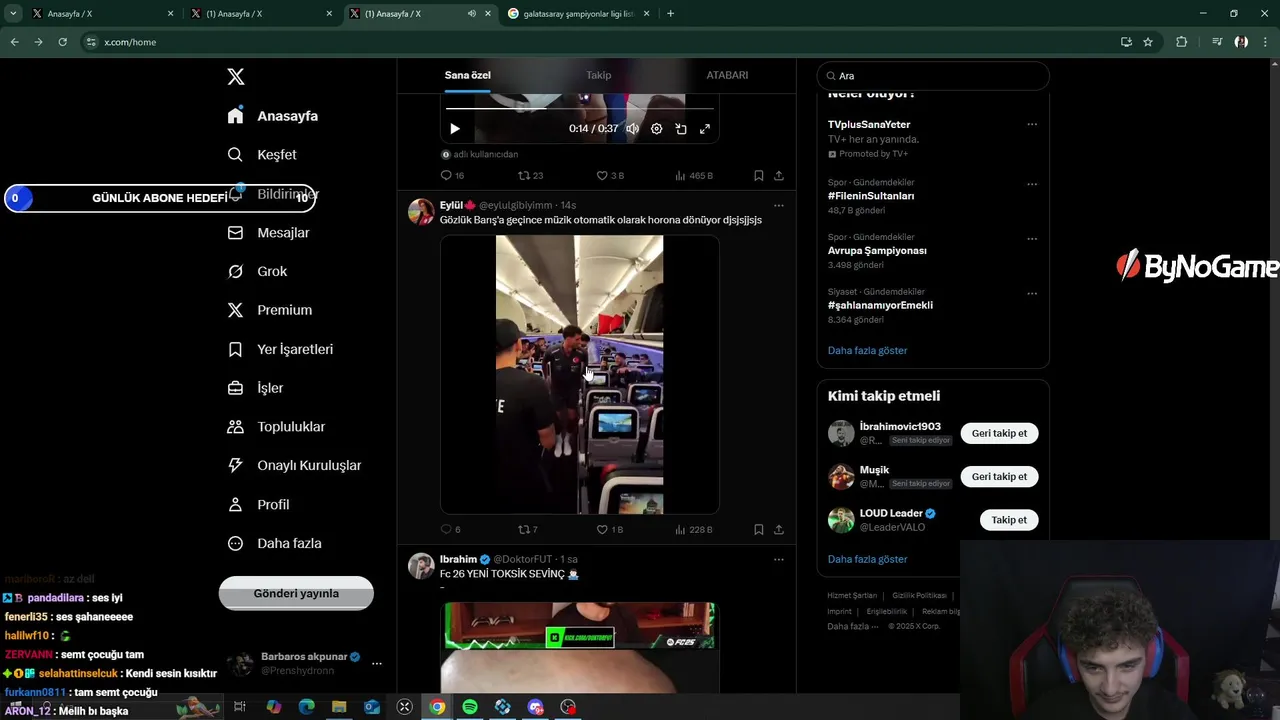Screen dimensions: 1280x720
Task: Like the top post with 3 B likes
Action: point(610,175)
